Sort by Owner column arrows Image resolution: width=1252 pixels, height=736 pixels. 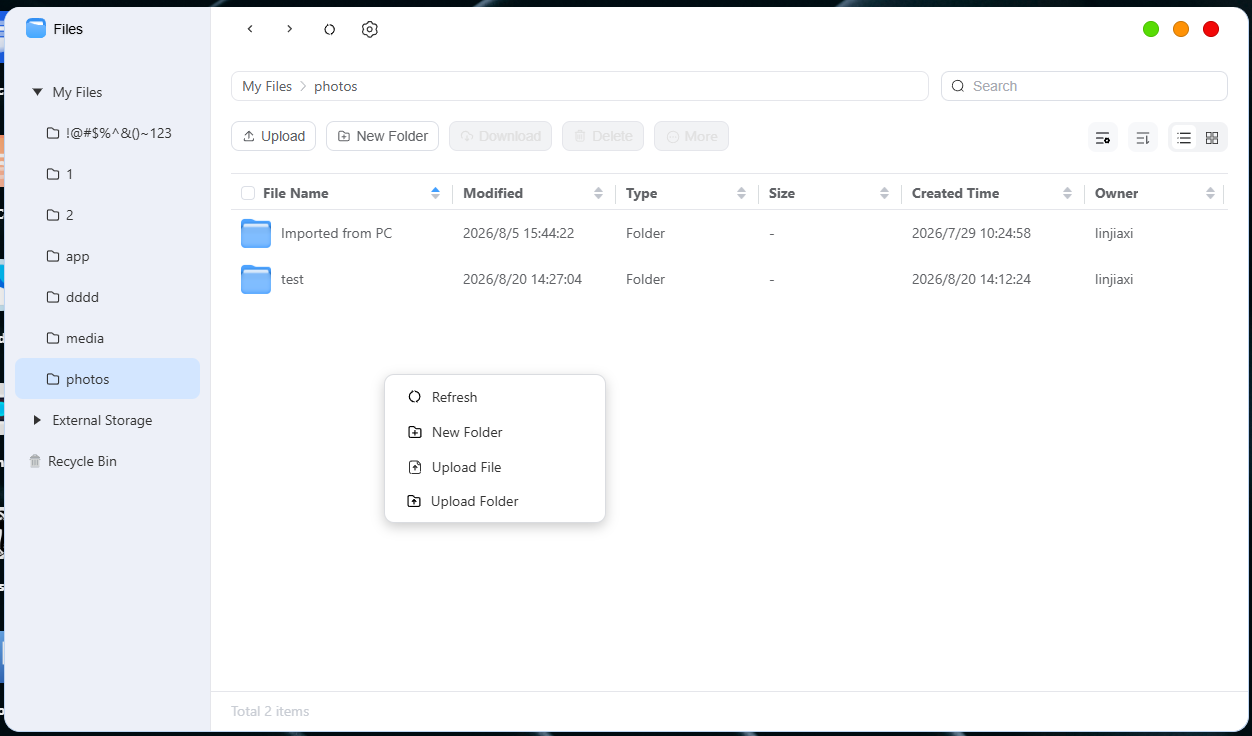(x=1210, y=193)
